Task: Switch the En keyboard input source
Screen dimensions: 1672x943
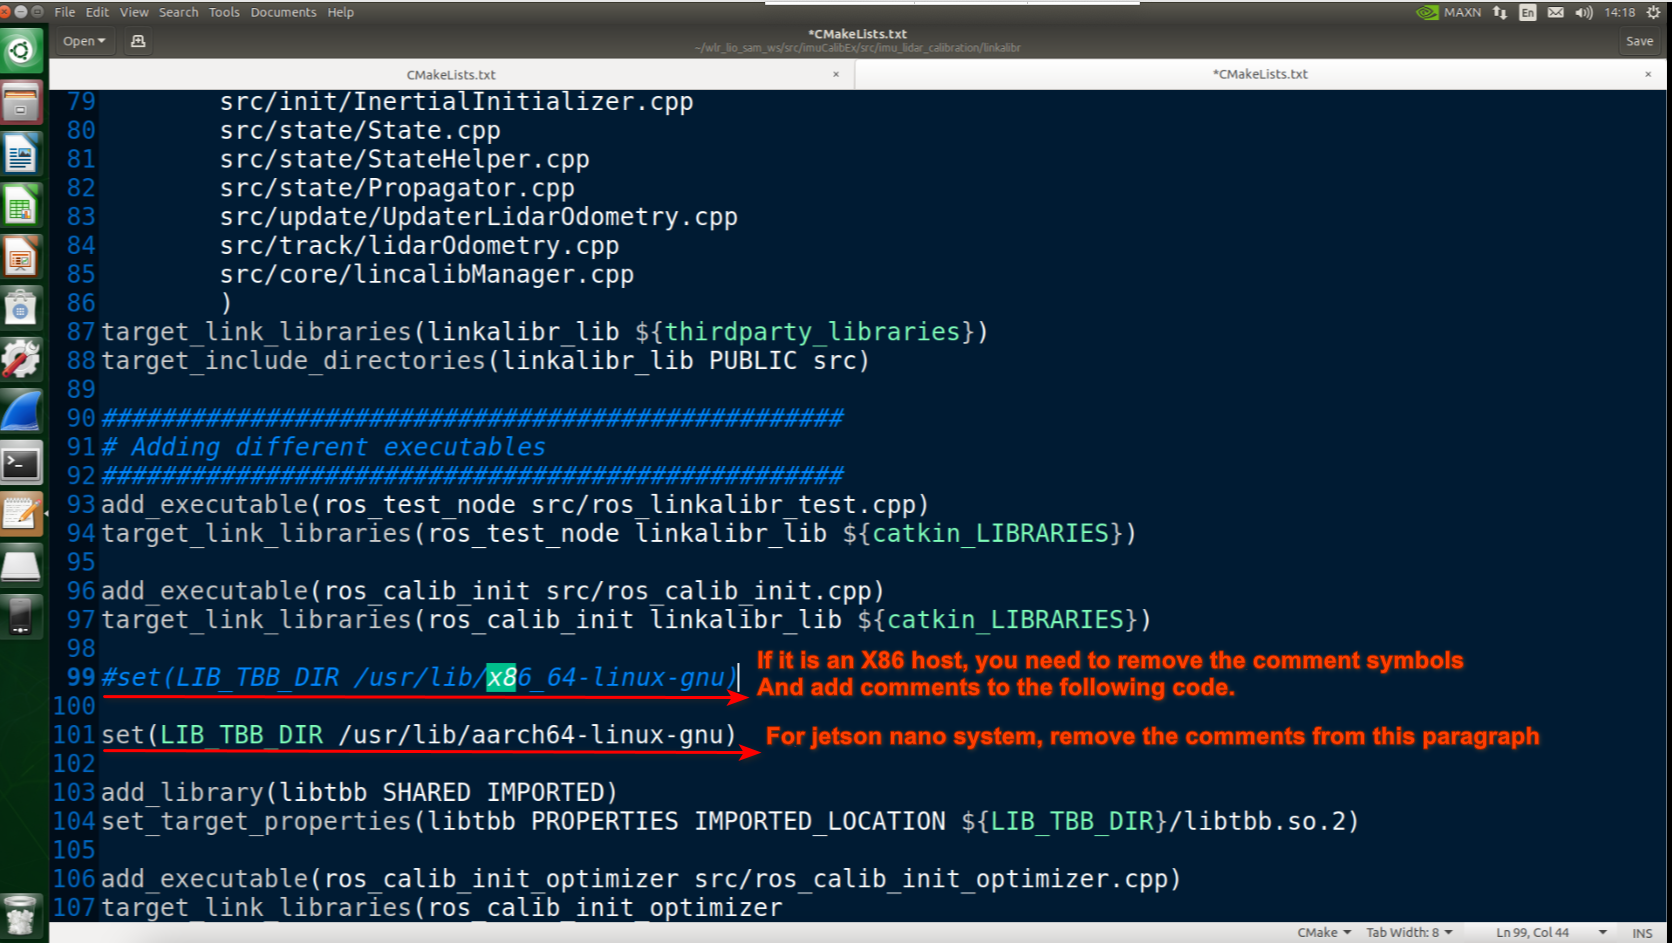Action: [x=1527, y=12]
